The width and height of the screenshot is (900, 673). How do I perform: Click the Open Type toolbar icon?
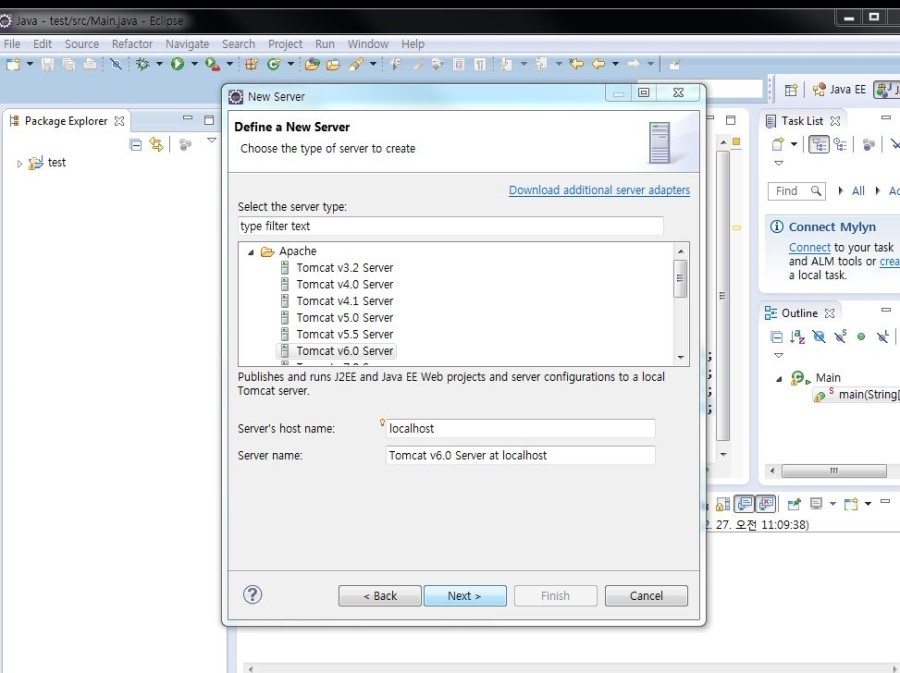click(x=312, y=64)
